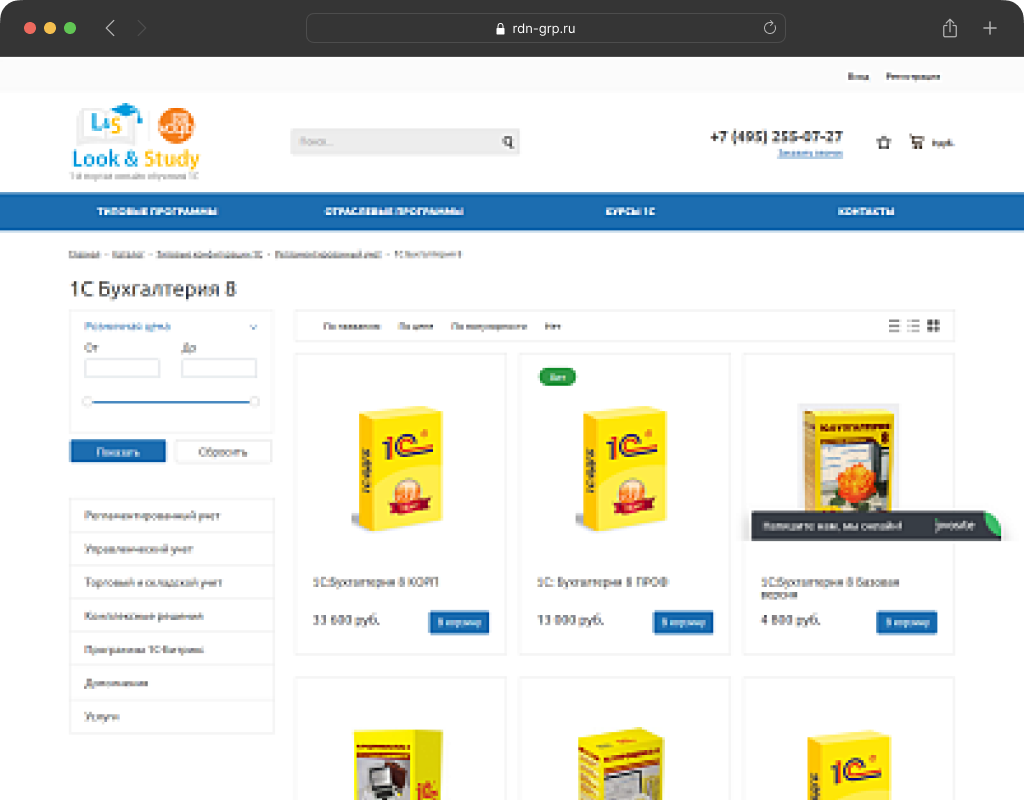Click the search magnifier icon
The width and height of the screenshot is (1024, 800).
[x=508, y=142]
